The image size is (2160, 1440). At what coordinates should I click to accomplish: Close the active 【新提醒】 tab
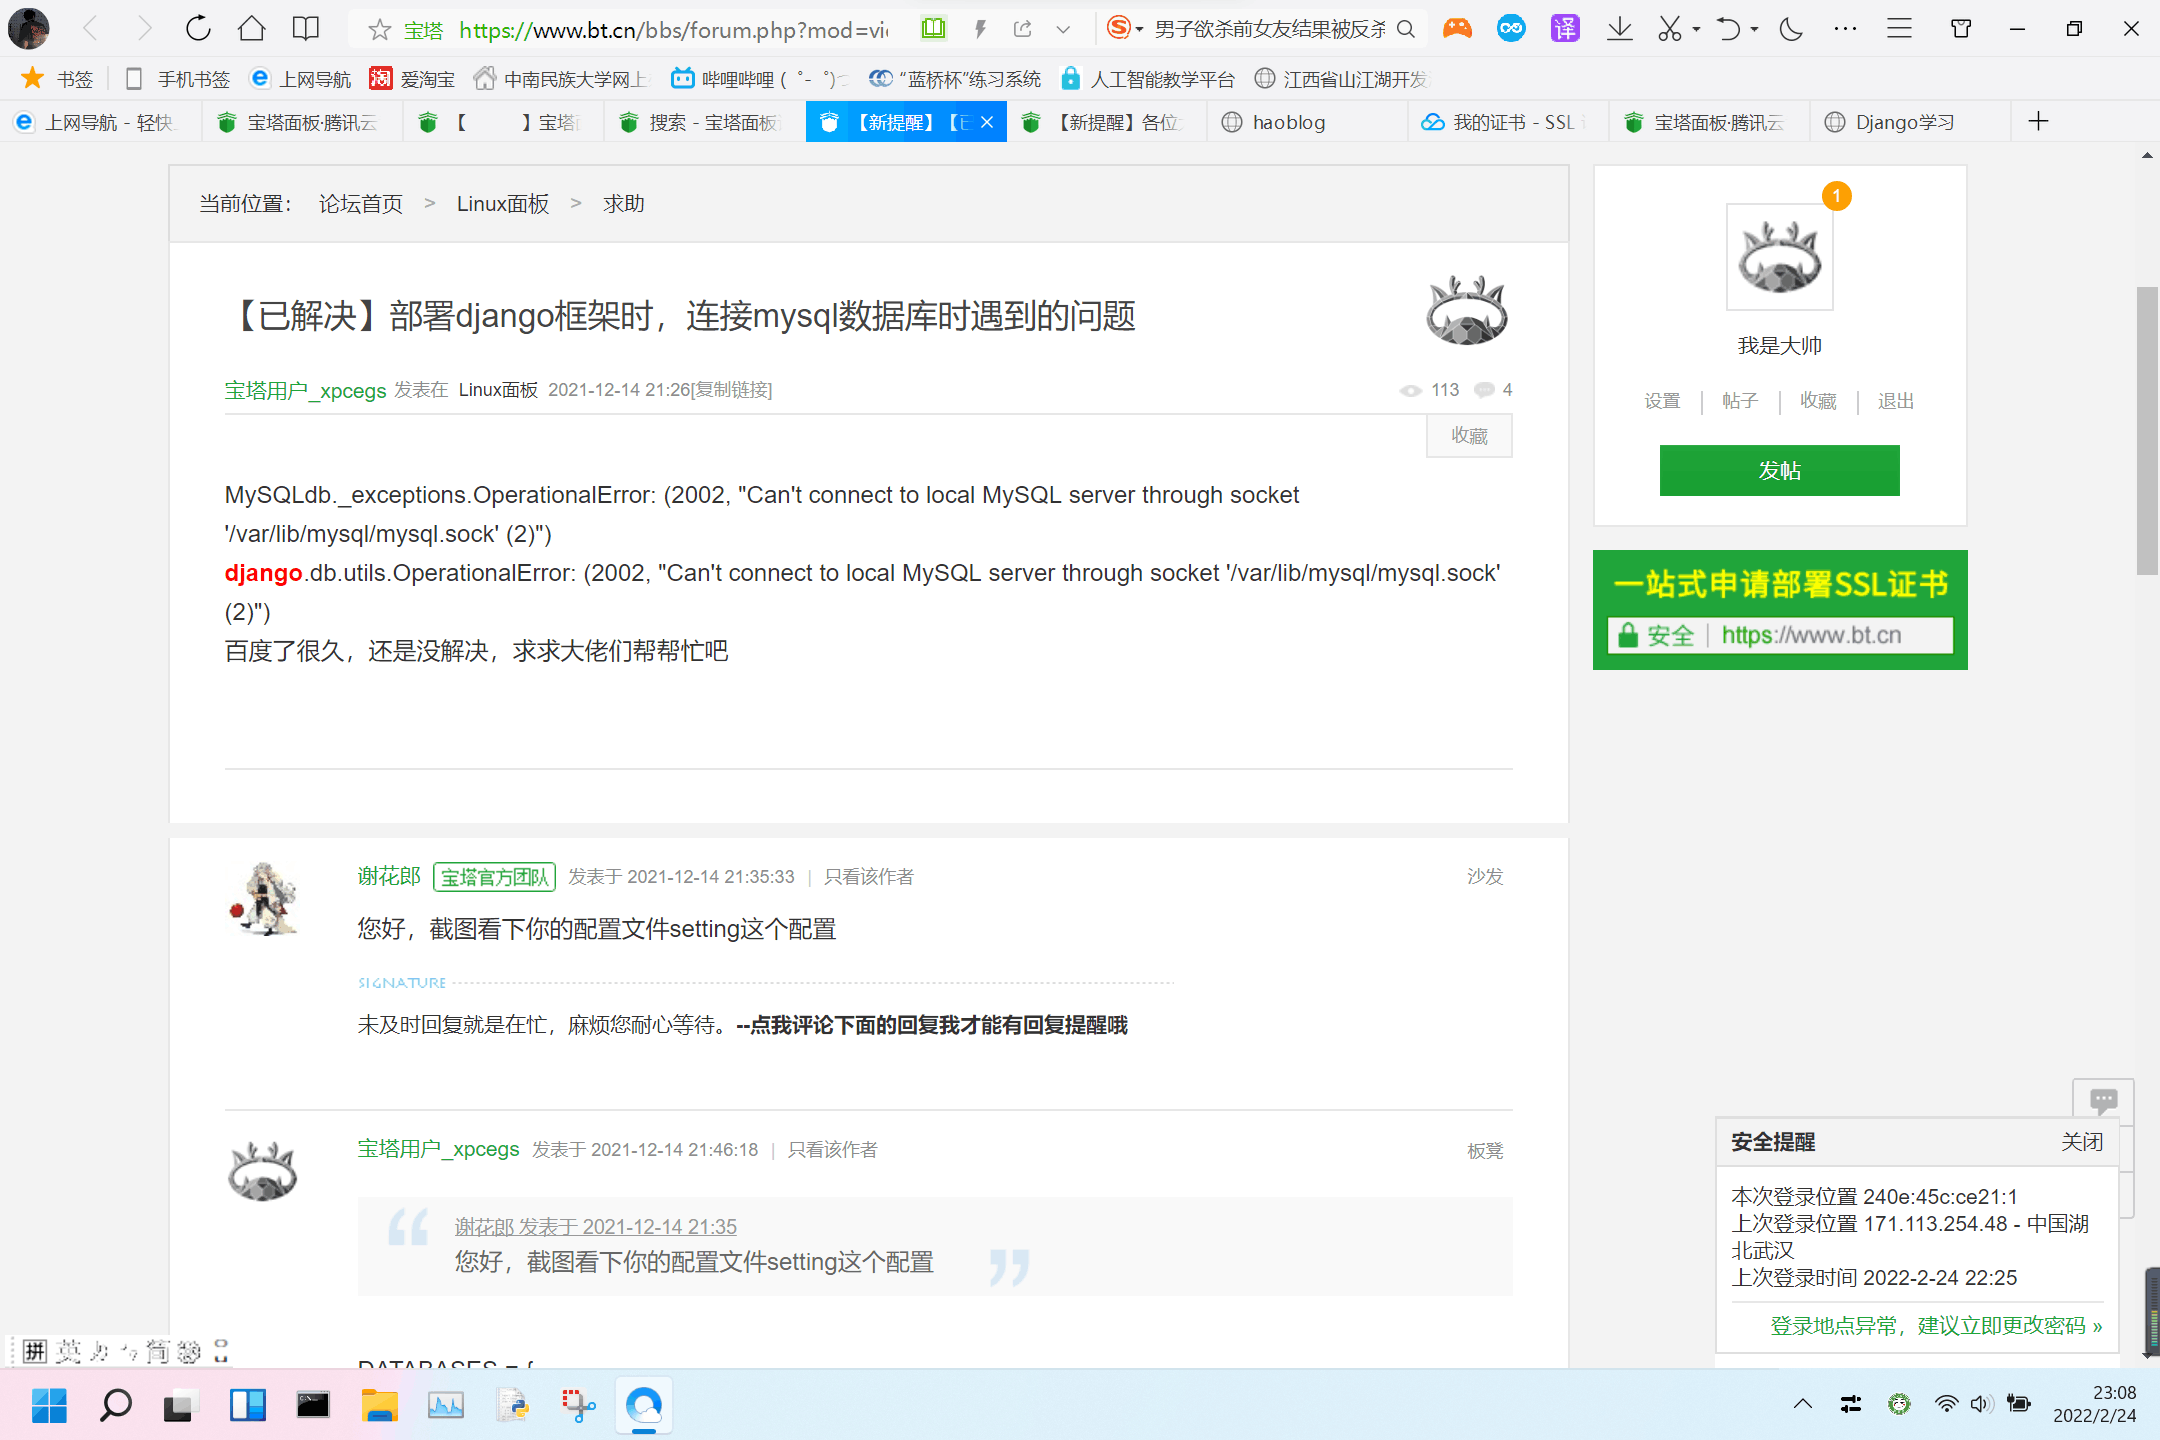[987, 122]
